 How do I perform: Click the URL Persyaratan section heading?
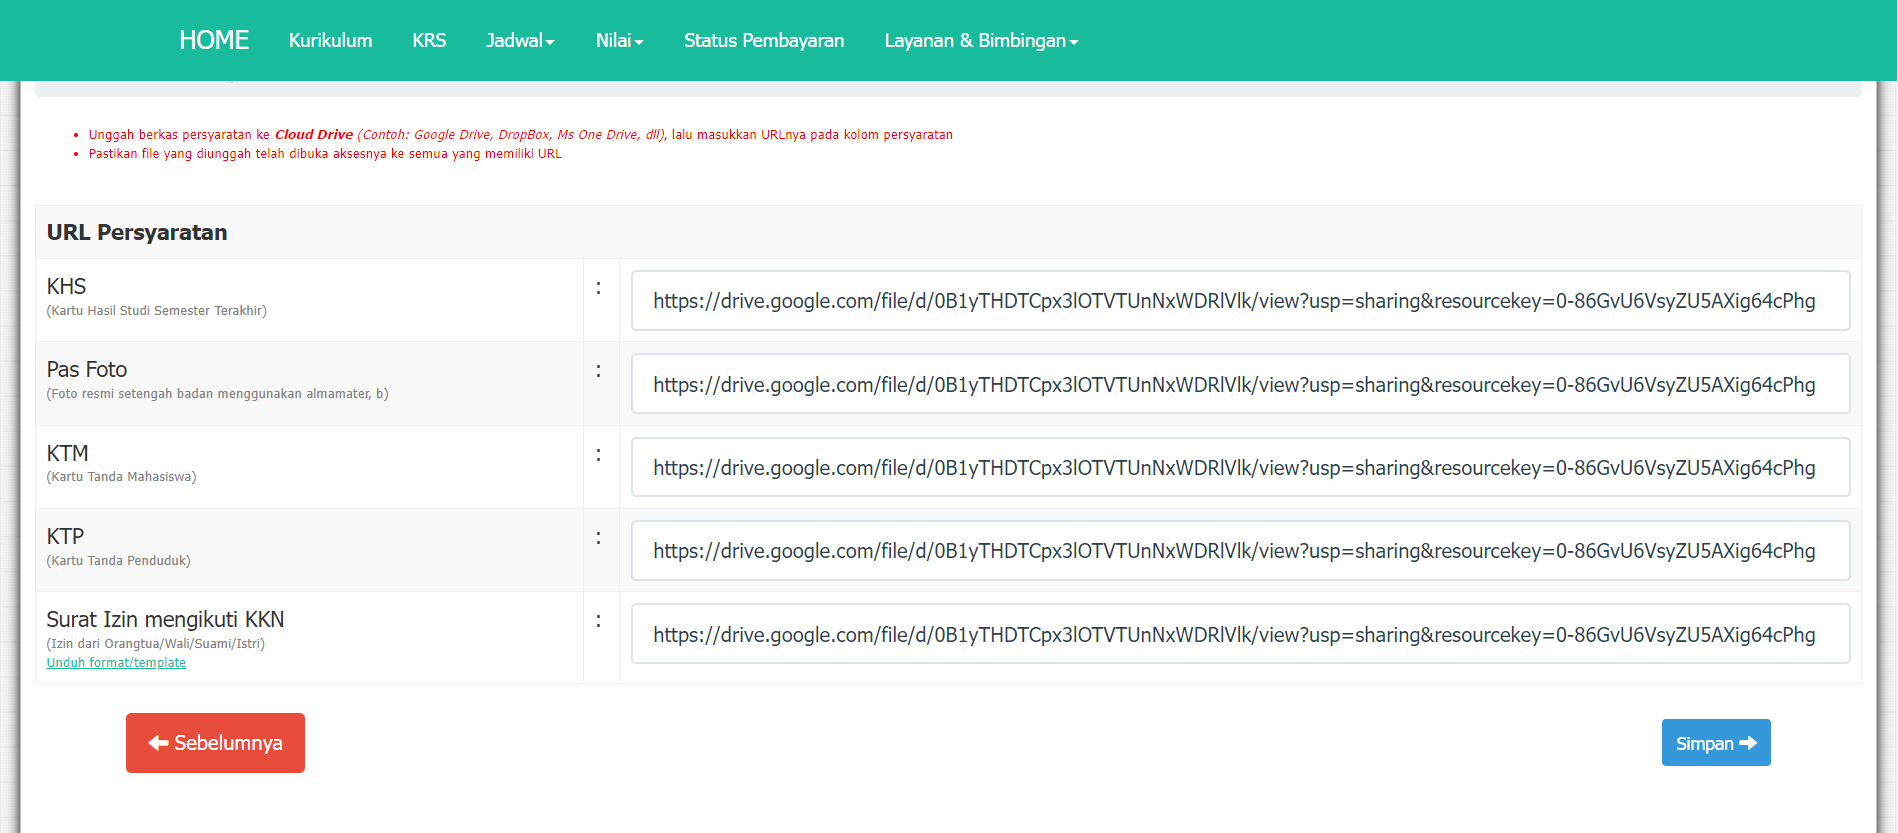(x=137, y=232)
